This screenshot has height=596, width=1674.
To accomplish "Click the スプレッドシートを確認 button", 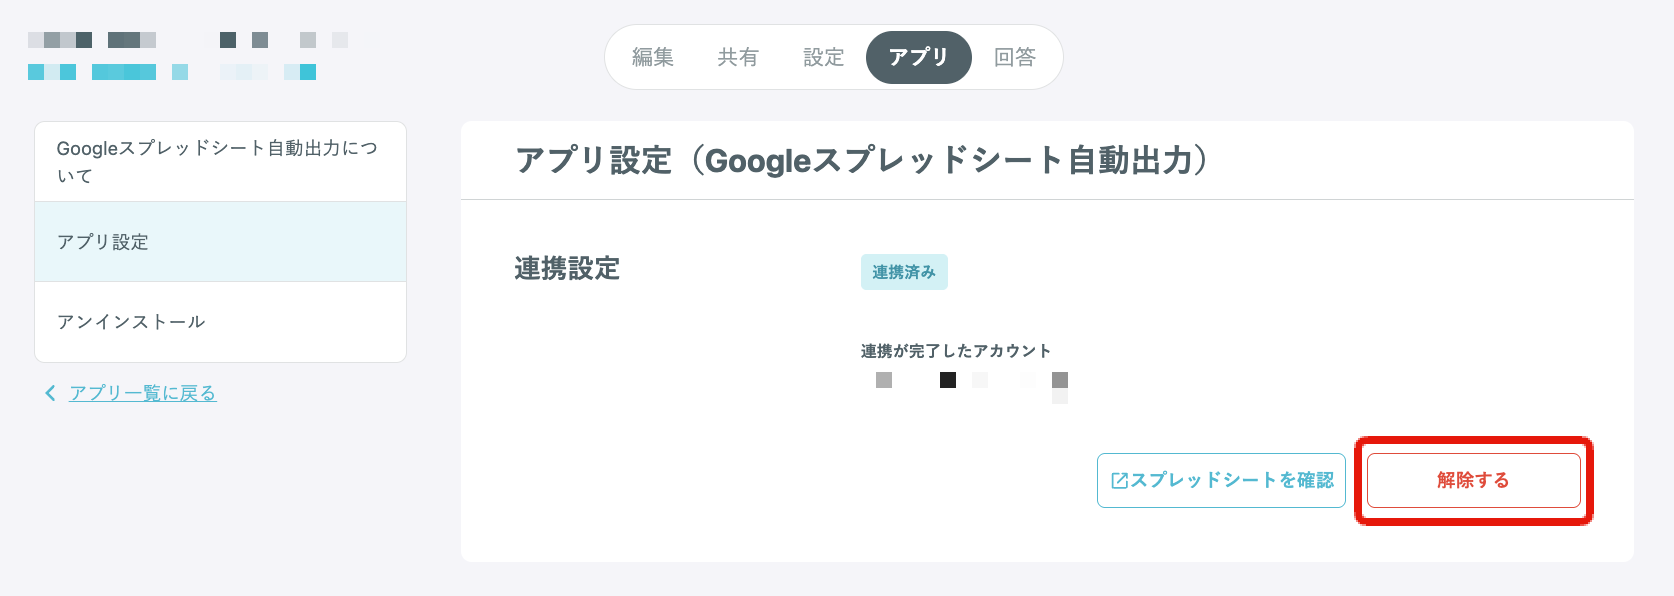I will [x=1221, y=480].
